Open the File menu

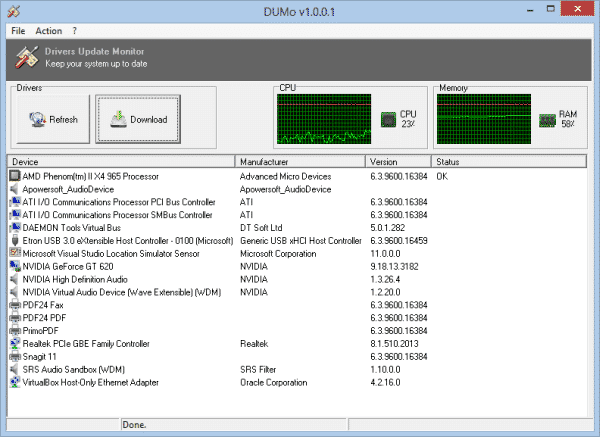(x=18, y=31)
